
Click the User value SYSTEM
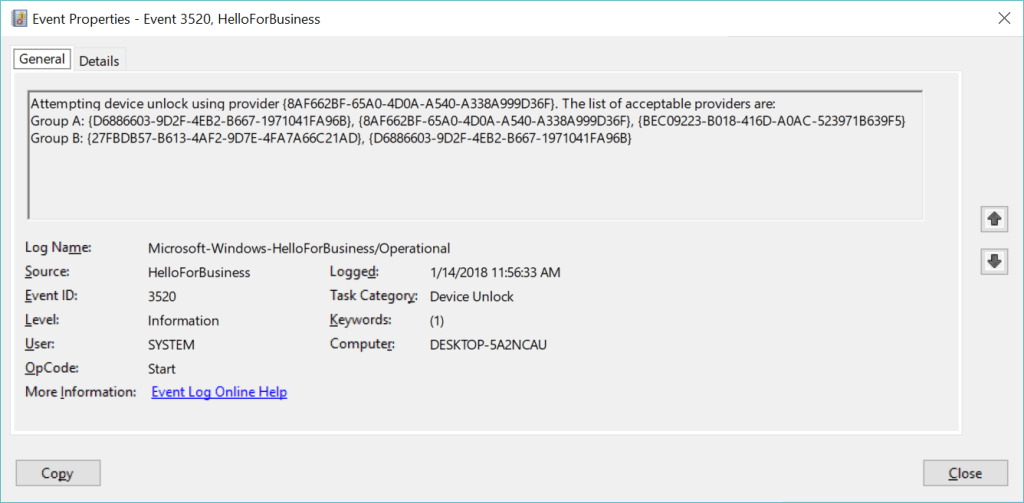(171, 345)
